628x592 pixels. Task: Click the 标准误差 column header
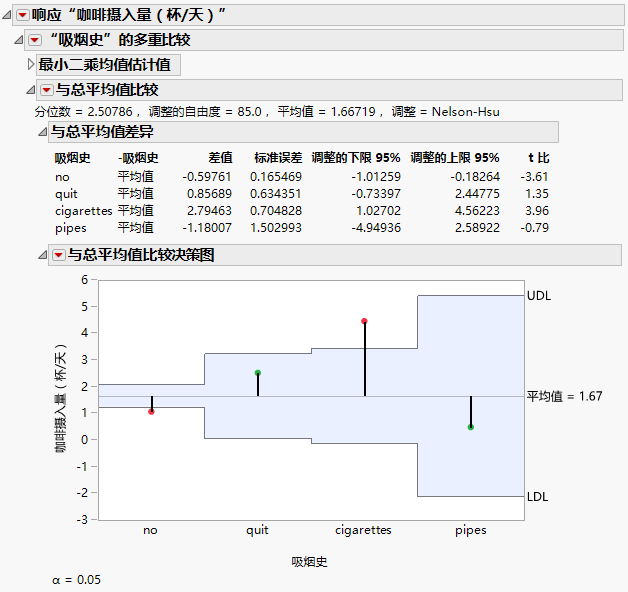point(278,158)
